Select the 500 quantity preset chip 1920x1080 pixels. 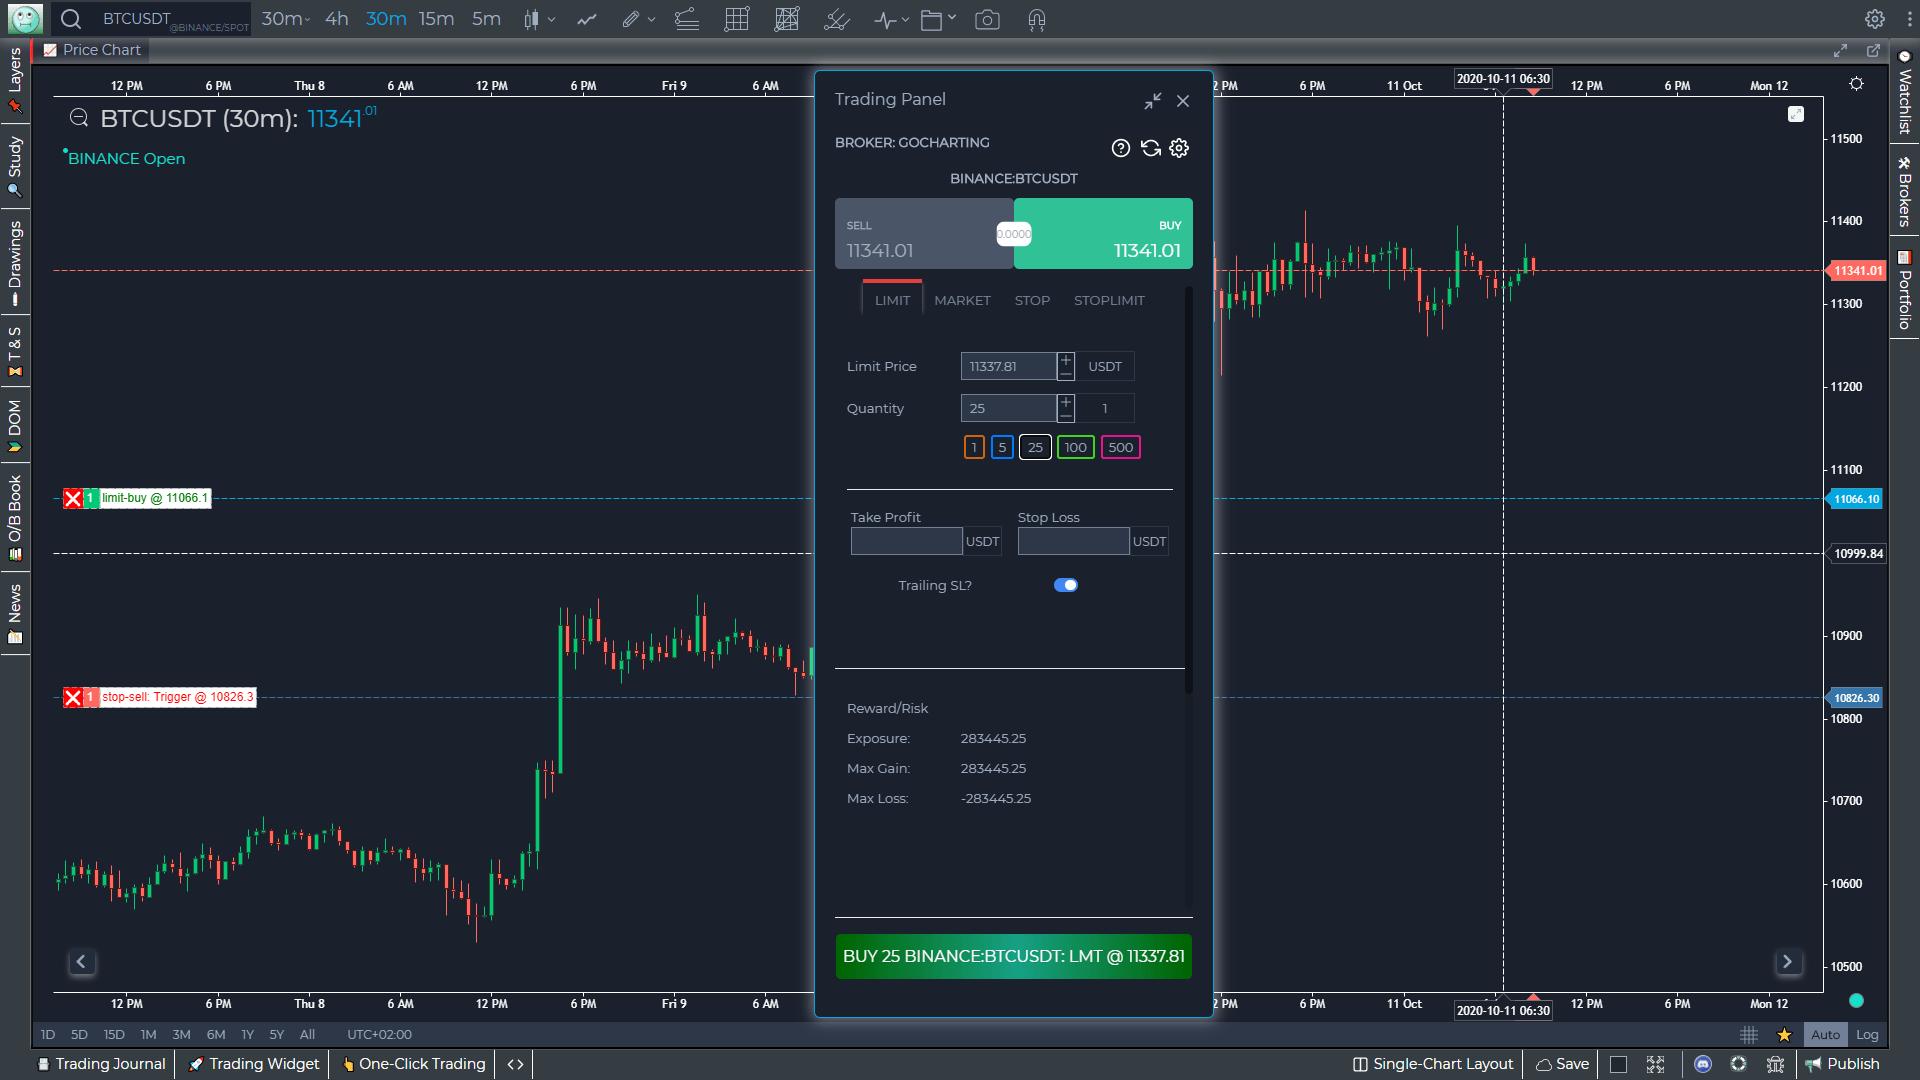click(x=1119, y=447)
